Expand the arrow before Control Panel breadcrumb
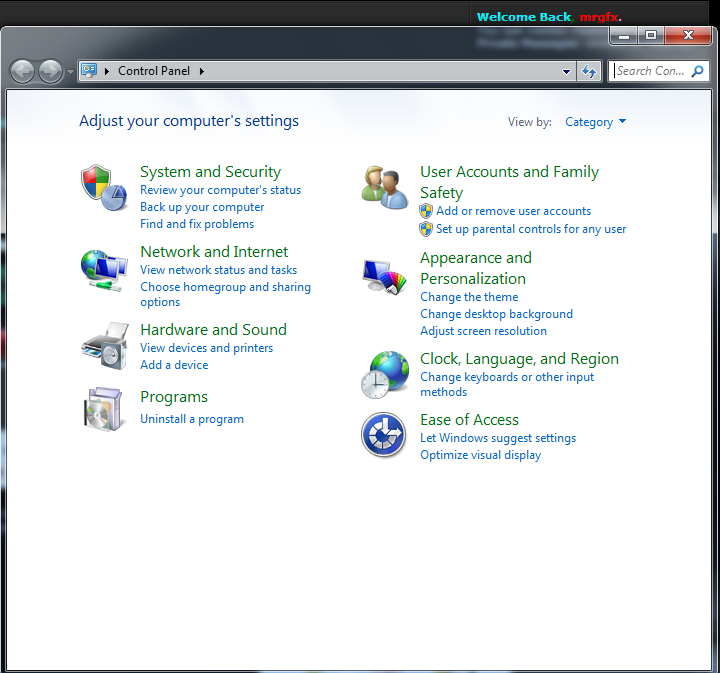Image resolution: width=720 pixels, height=673 pixels. 107,71
